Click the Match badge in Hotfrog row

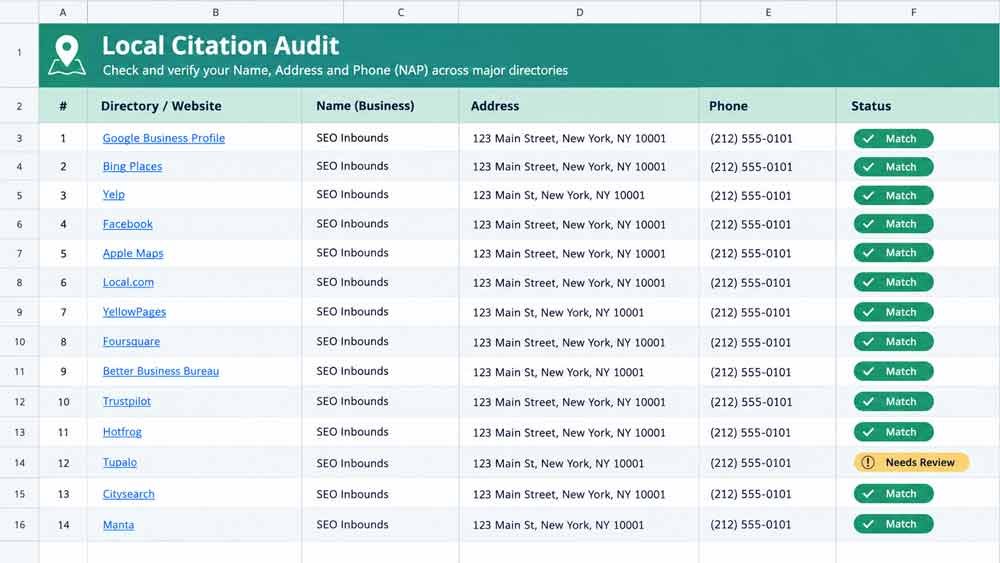coord(893,432)
